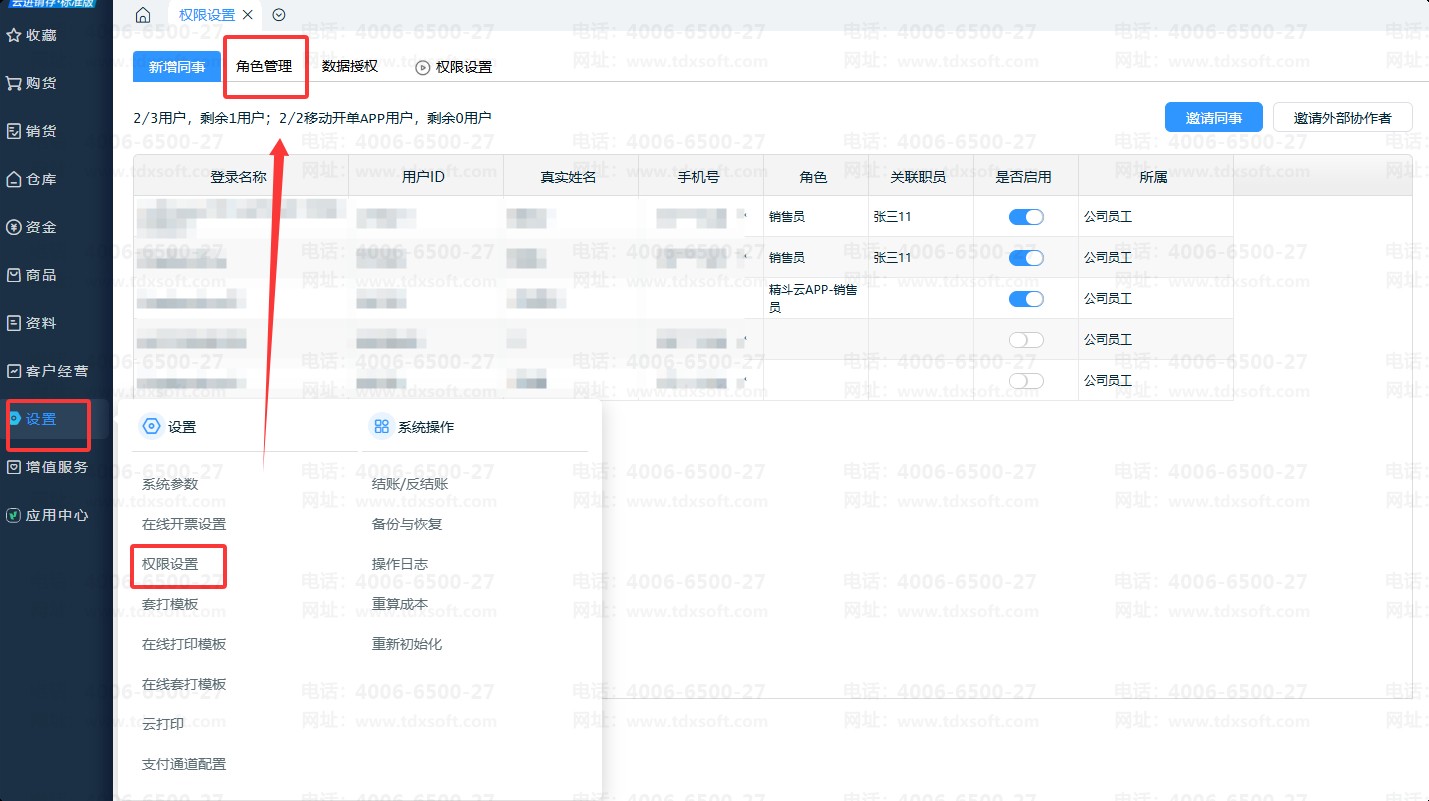The height and width of the screenshot is (801, 1429).
Task: Click the 购货 cart icon in sidebar
Action: click(14, 83)
